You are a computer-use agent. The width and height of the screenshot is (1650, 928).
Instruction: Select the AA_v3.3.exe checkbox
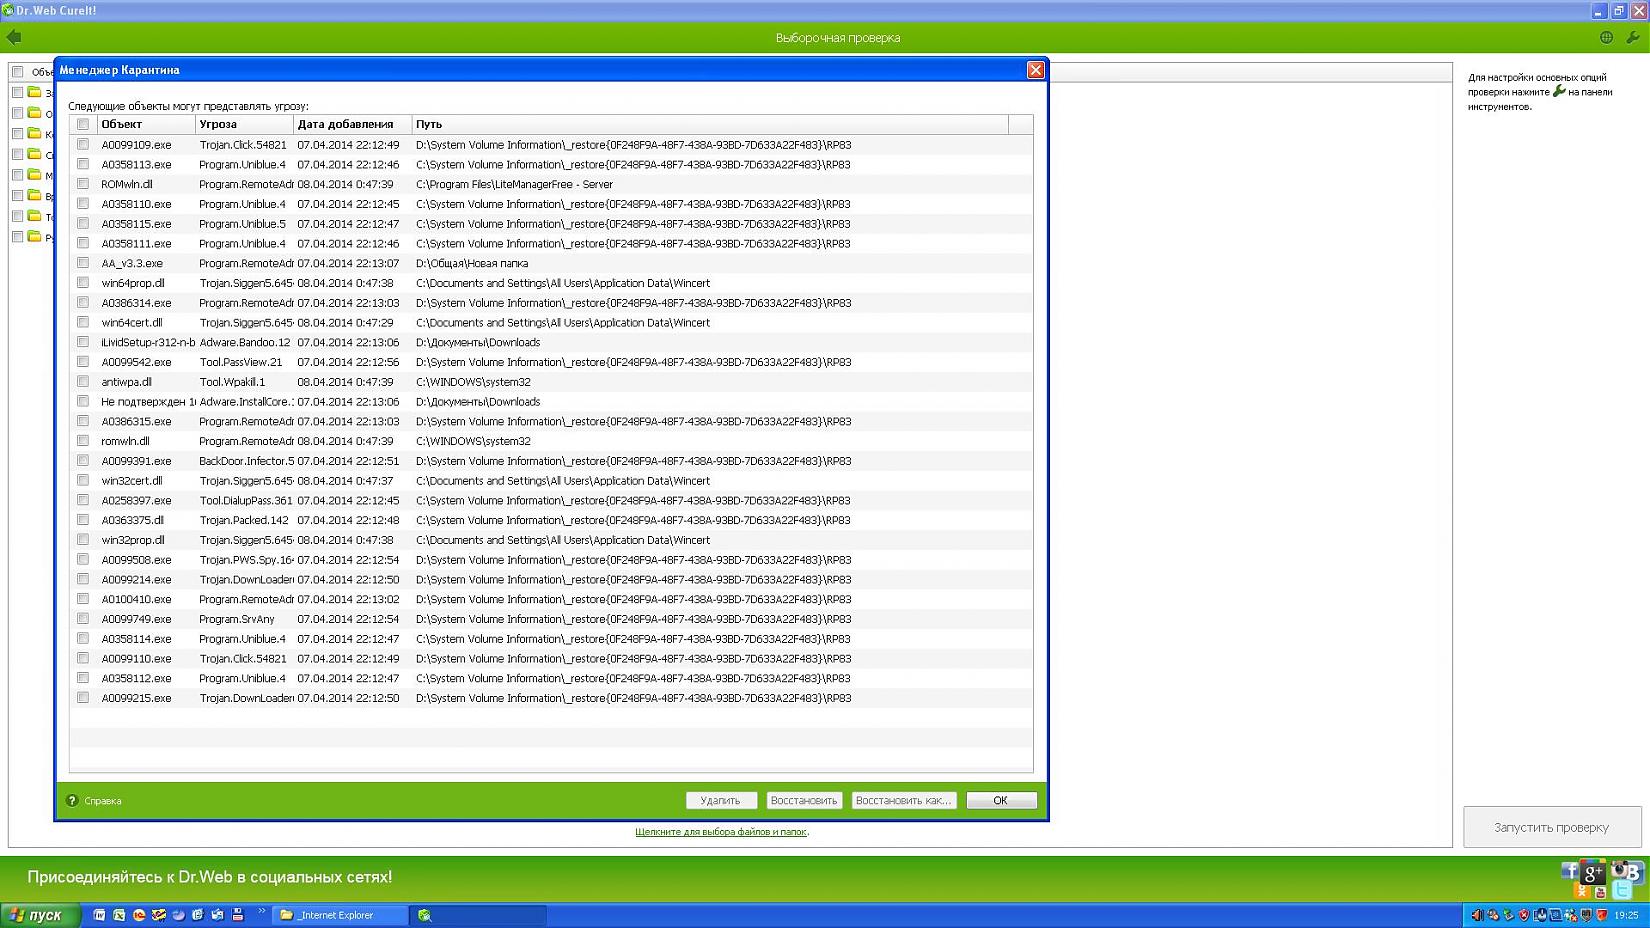[x=83, y=263]
